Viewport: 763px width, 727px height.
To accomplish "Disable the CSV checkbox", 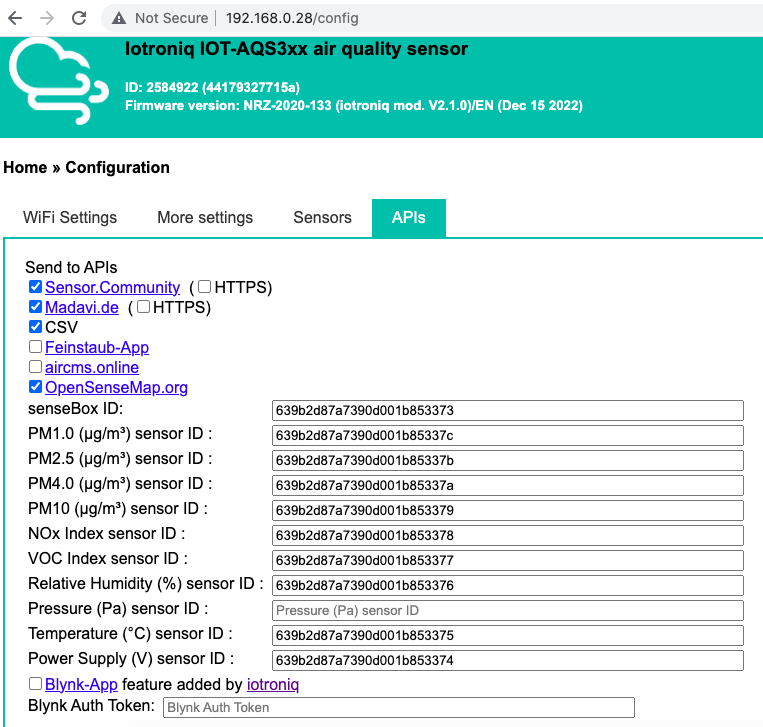I will [x=36, y=327].
